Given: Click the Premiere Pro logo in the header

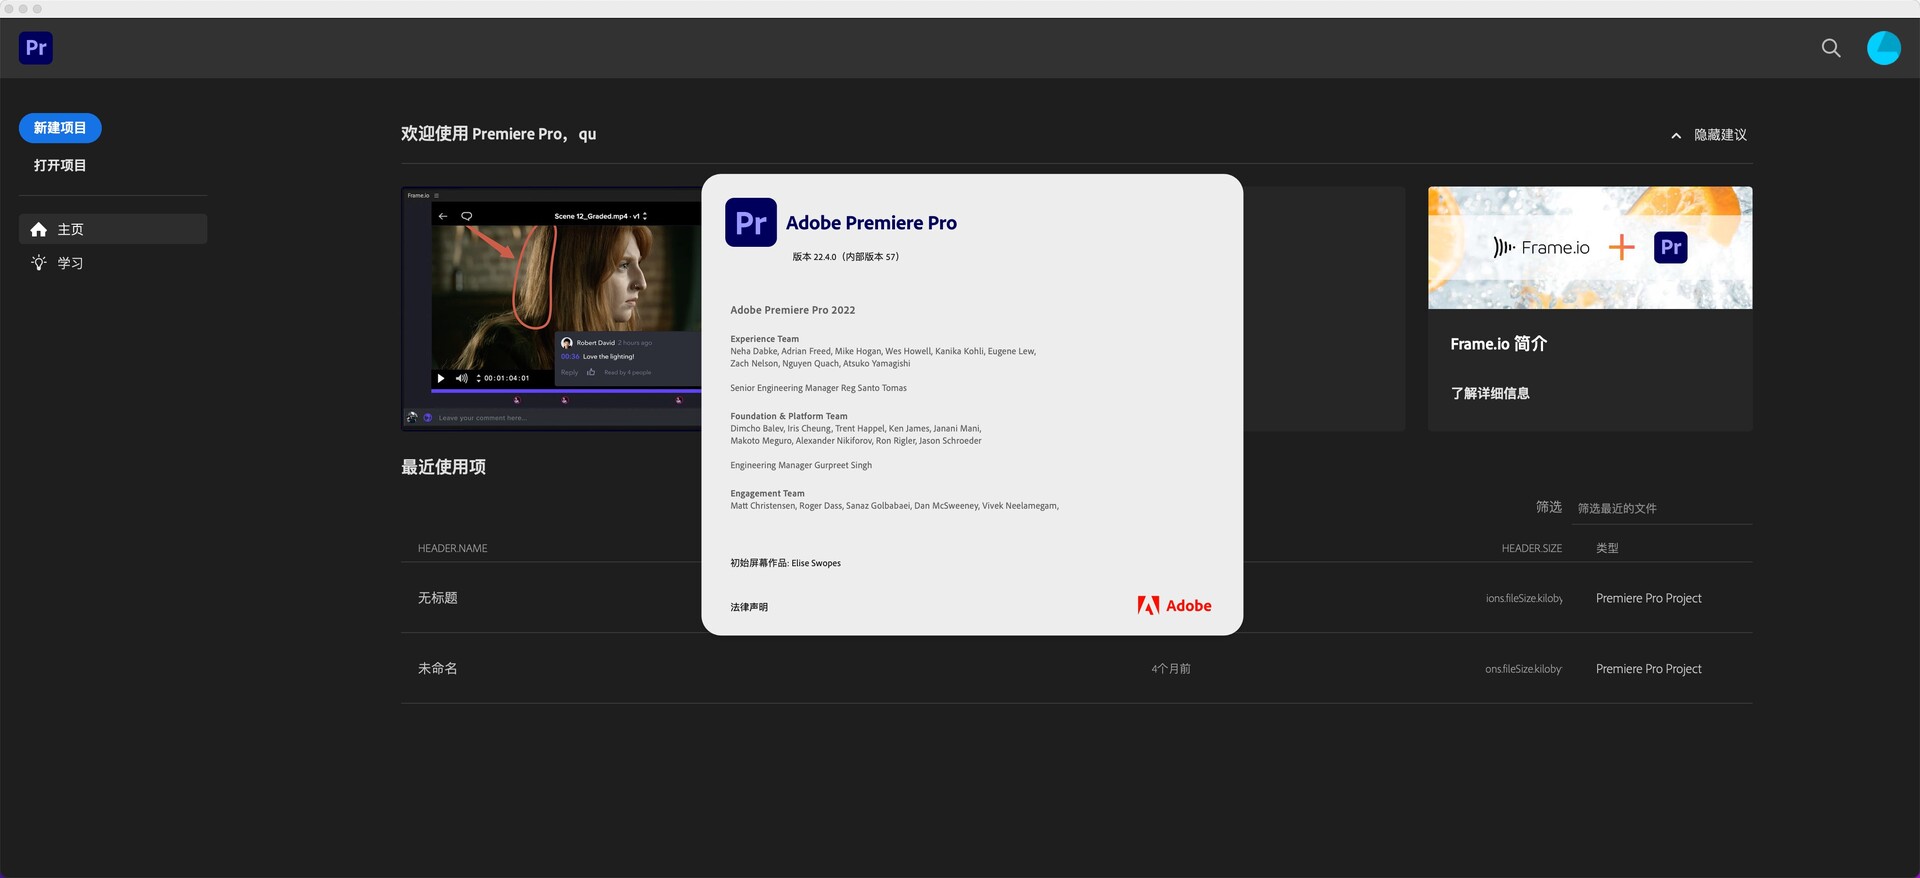Looking at the screenshot, I should click(x=36, y=48).
